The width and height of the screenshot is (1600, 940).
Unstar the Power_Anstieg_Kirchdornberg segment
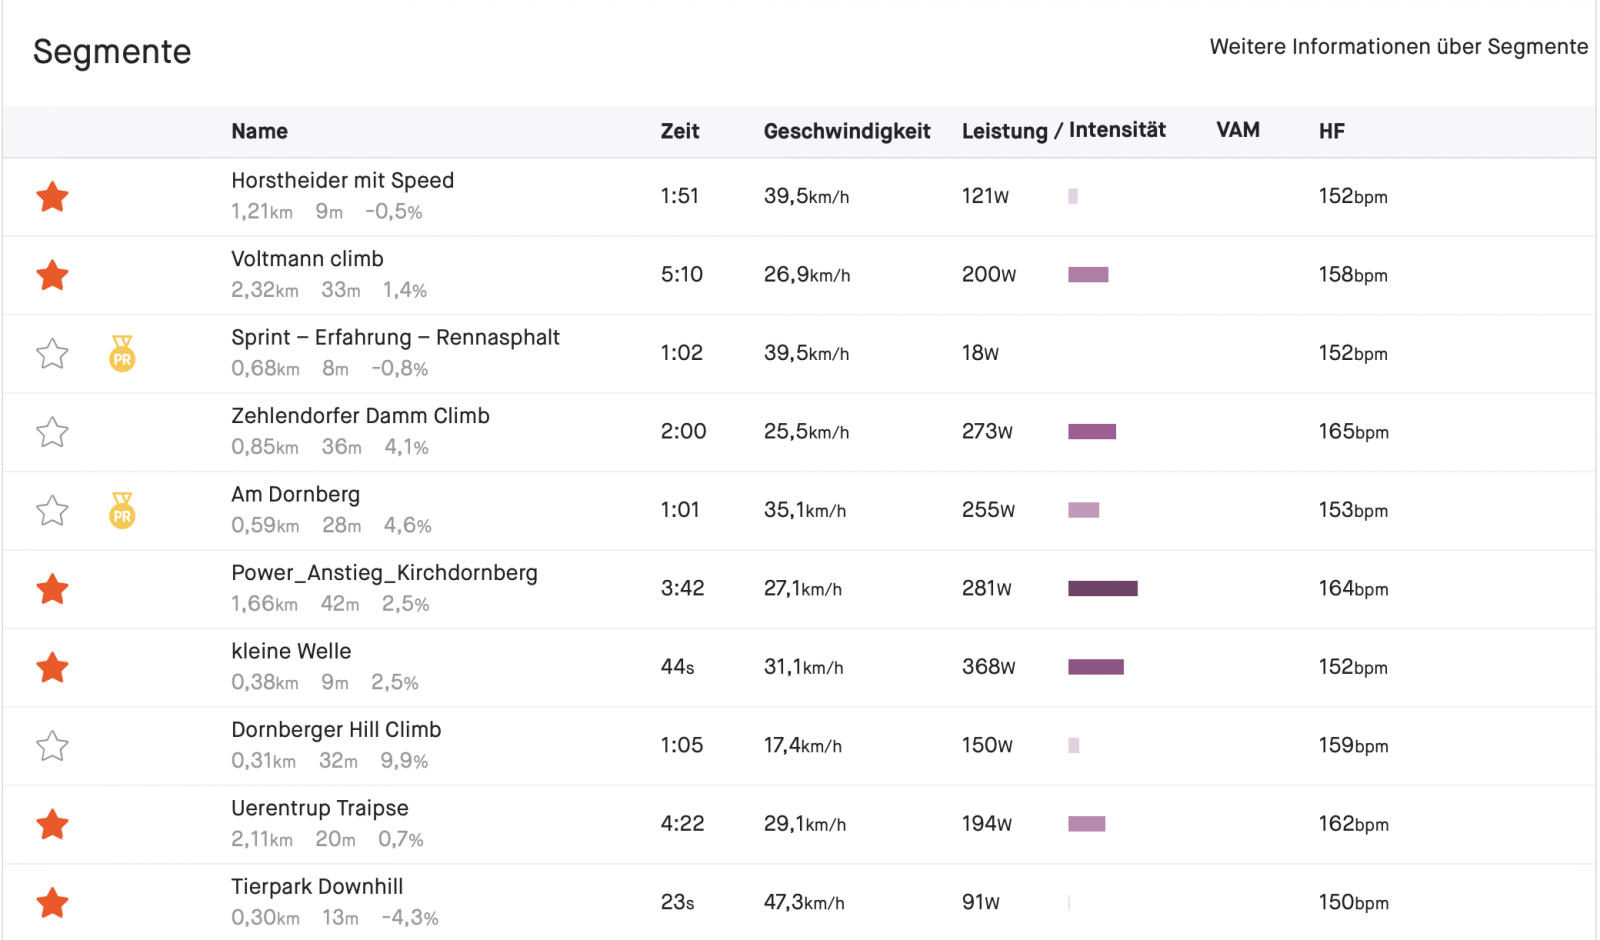52,589
